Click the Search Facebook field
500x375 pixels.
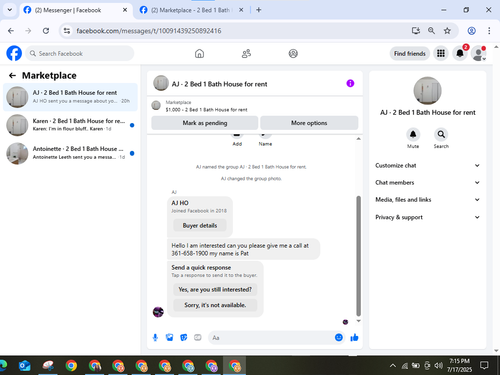pos(80,53)
